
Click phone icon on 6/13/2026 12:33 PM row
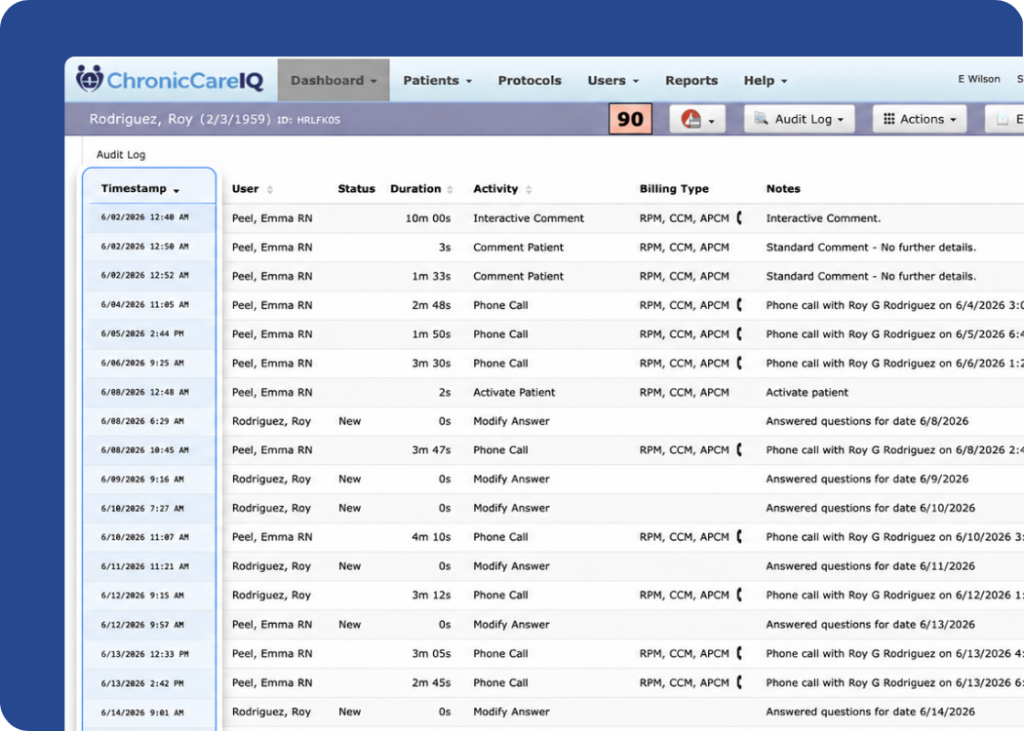tap(739, 653)
